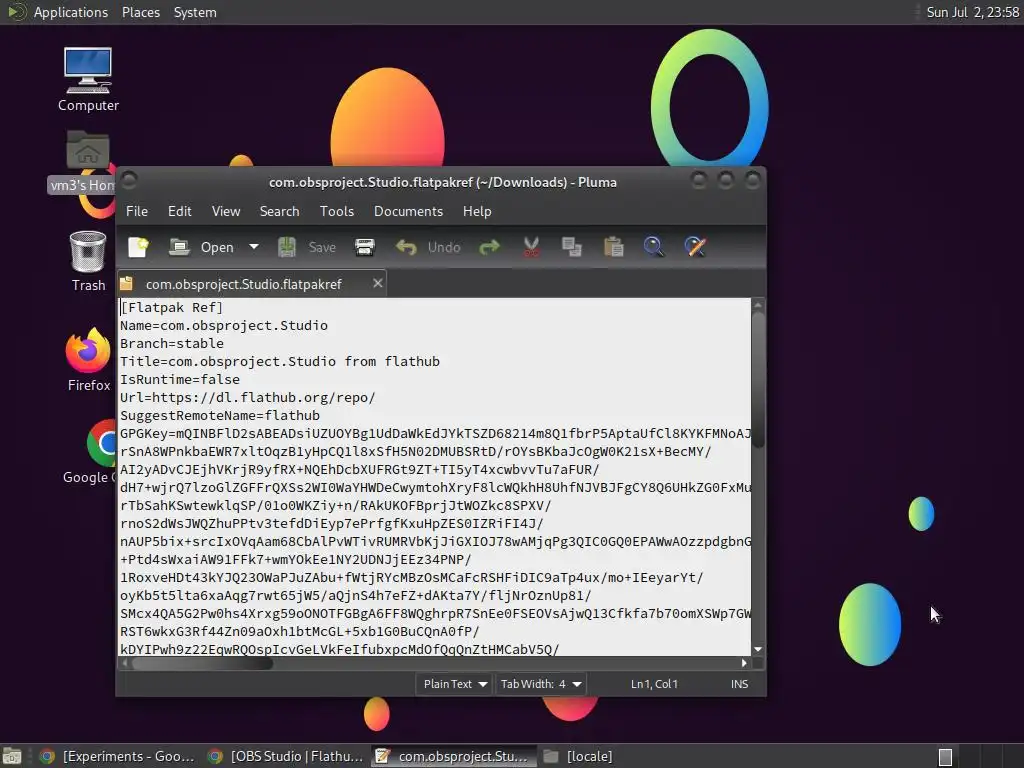Viewport: 1024px width, 768px height.
Task: Open the Help menu
Action: 477,212
